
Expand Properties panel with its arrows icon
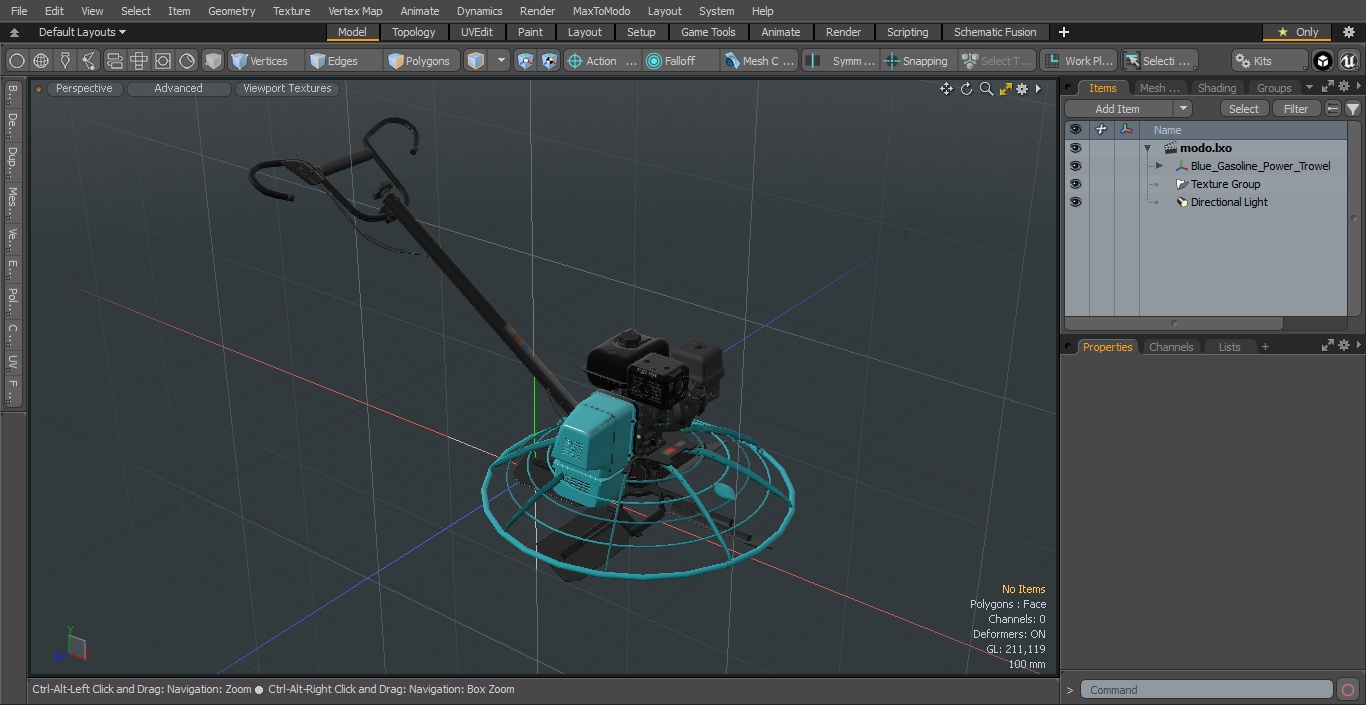pyautogui.click(x=1328, y=345)
